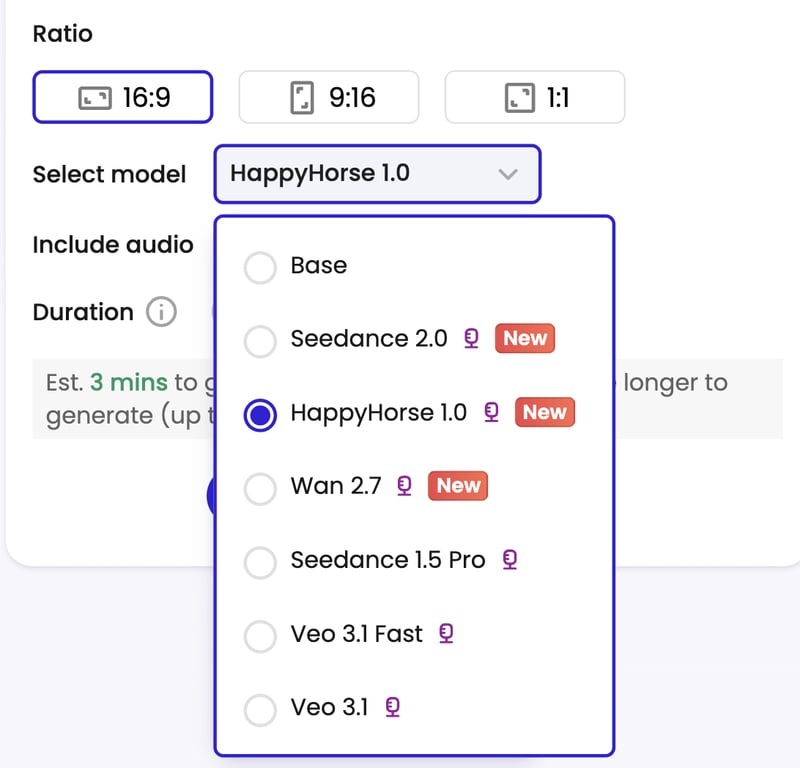The width and height of the screenshot is (800, 768).
Task: Click the 'Wan 2.7' option label
Action: pos(336,486)
